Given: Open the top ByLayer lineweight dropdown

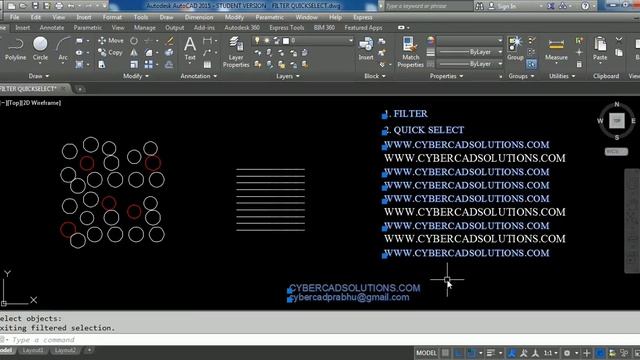Looking at the screenshot, I should pyautogui.click(x=500, y=52).
